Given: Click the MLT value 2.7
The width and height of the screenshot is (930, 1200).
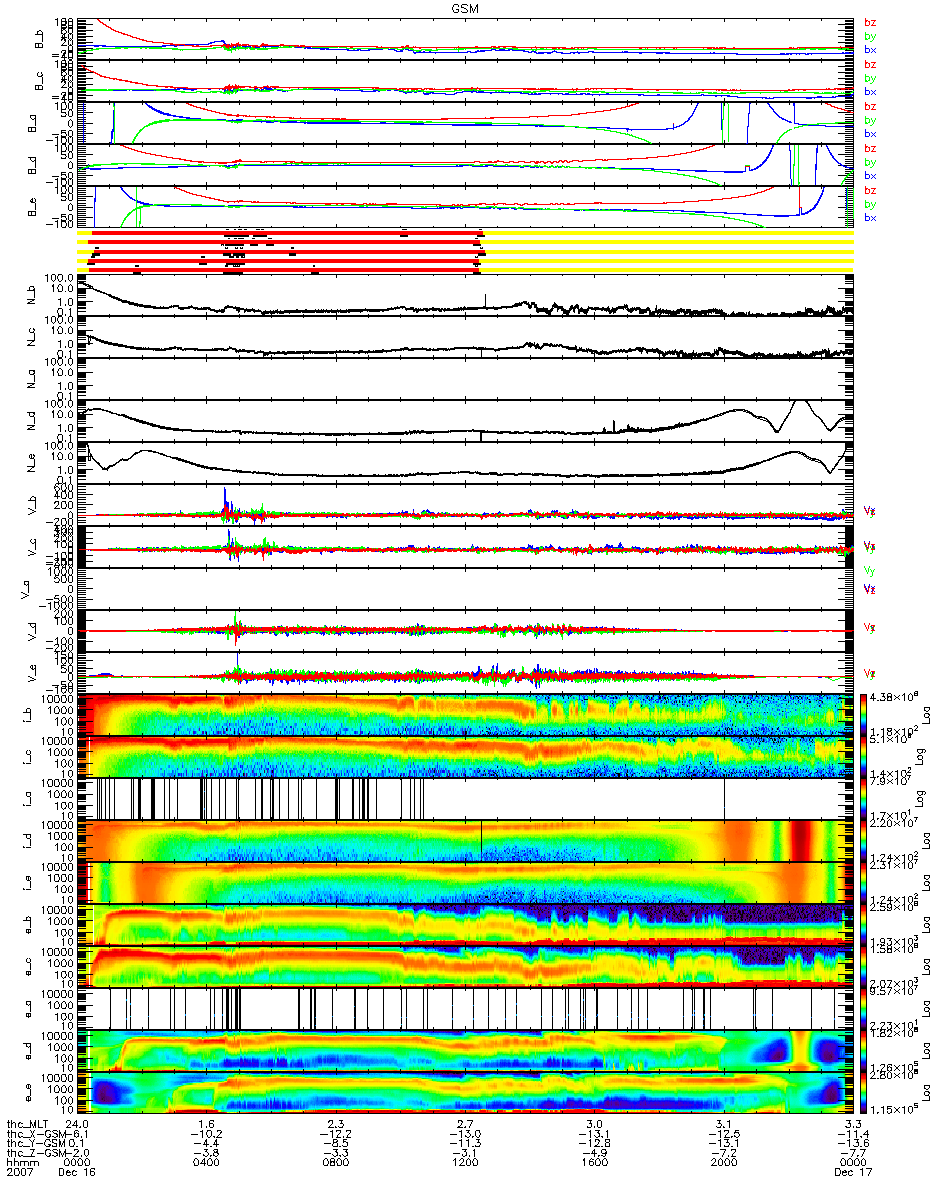Looking at the screenshot, I should click(x=465, y=1122).
